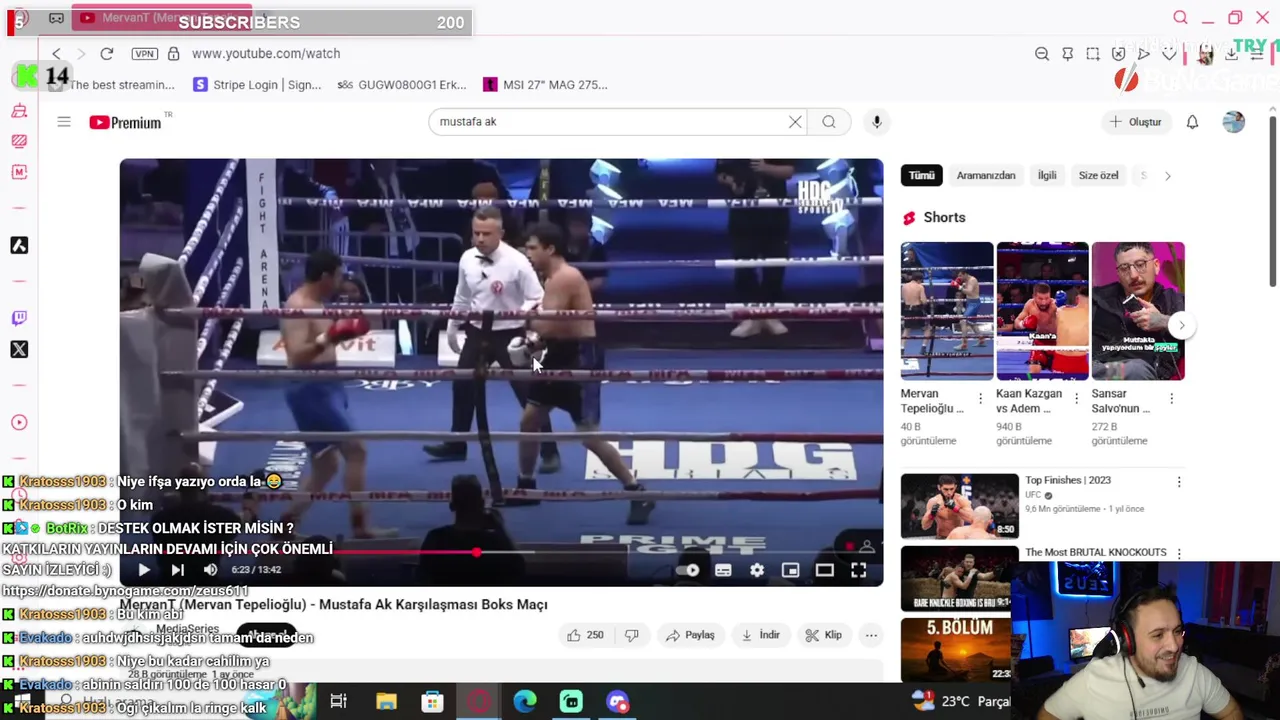The image size is (1280, 720).
Task: Open the YouTube account avatar menu
Action: coord(1233,122)
